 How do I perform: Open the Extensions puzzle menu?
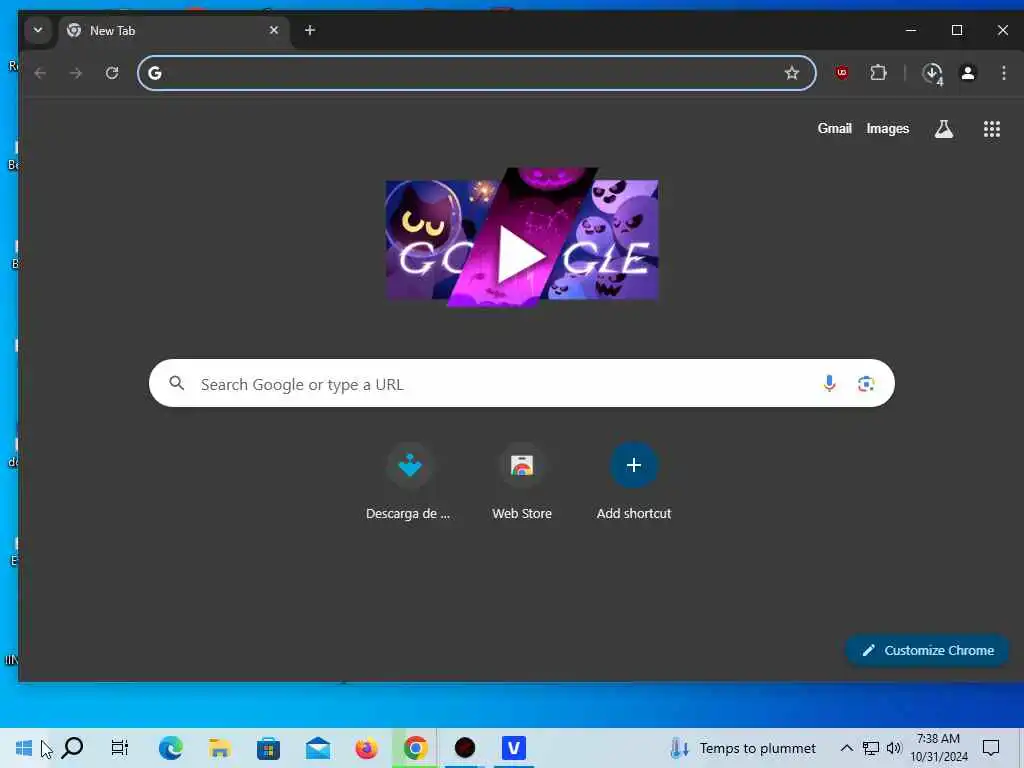point(878,73)
